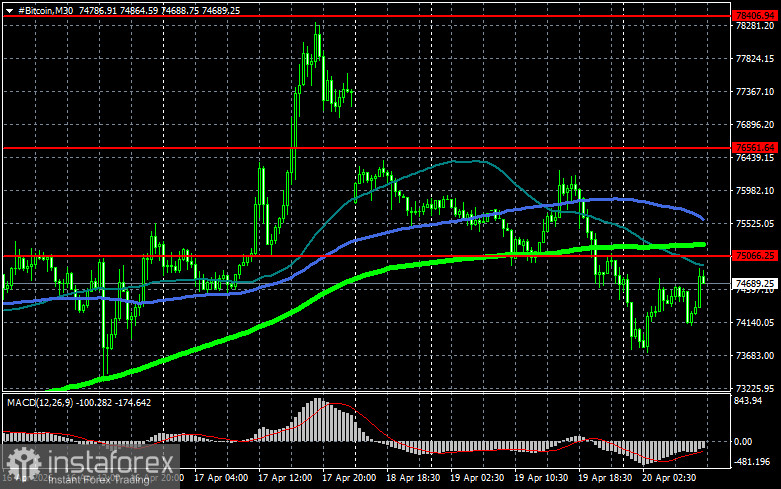This screenshot has width=781, height=489.
Task: Click the 19 Apr 18:30 time label
Action: click(x=605, y=478)
